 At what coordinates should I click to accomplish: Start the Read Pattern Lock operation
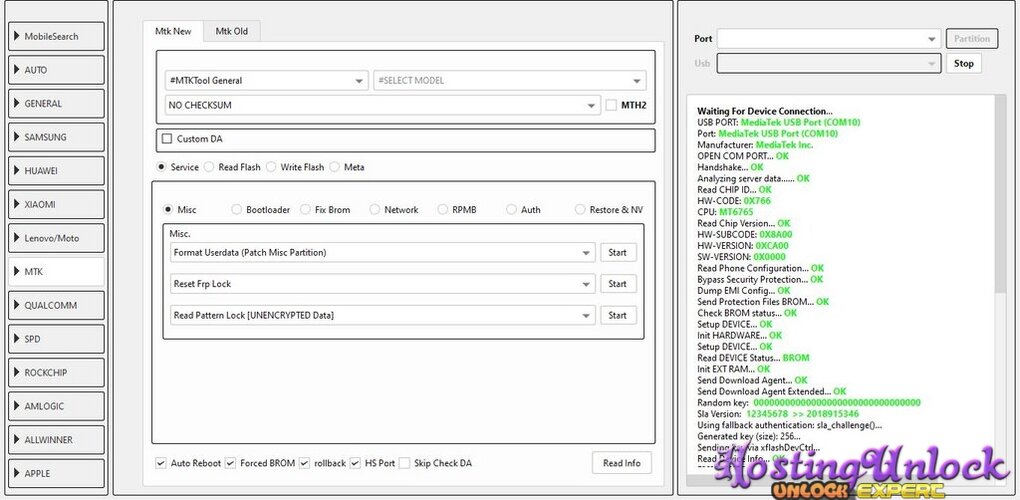click(618, 315)
